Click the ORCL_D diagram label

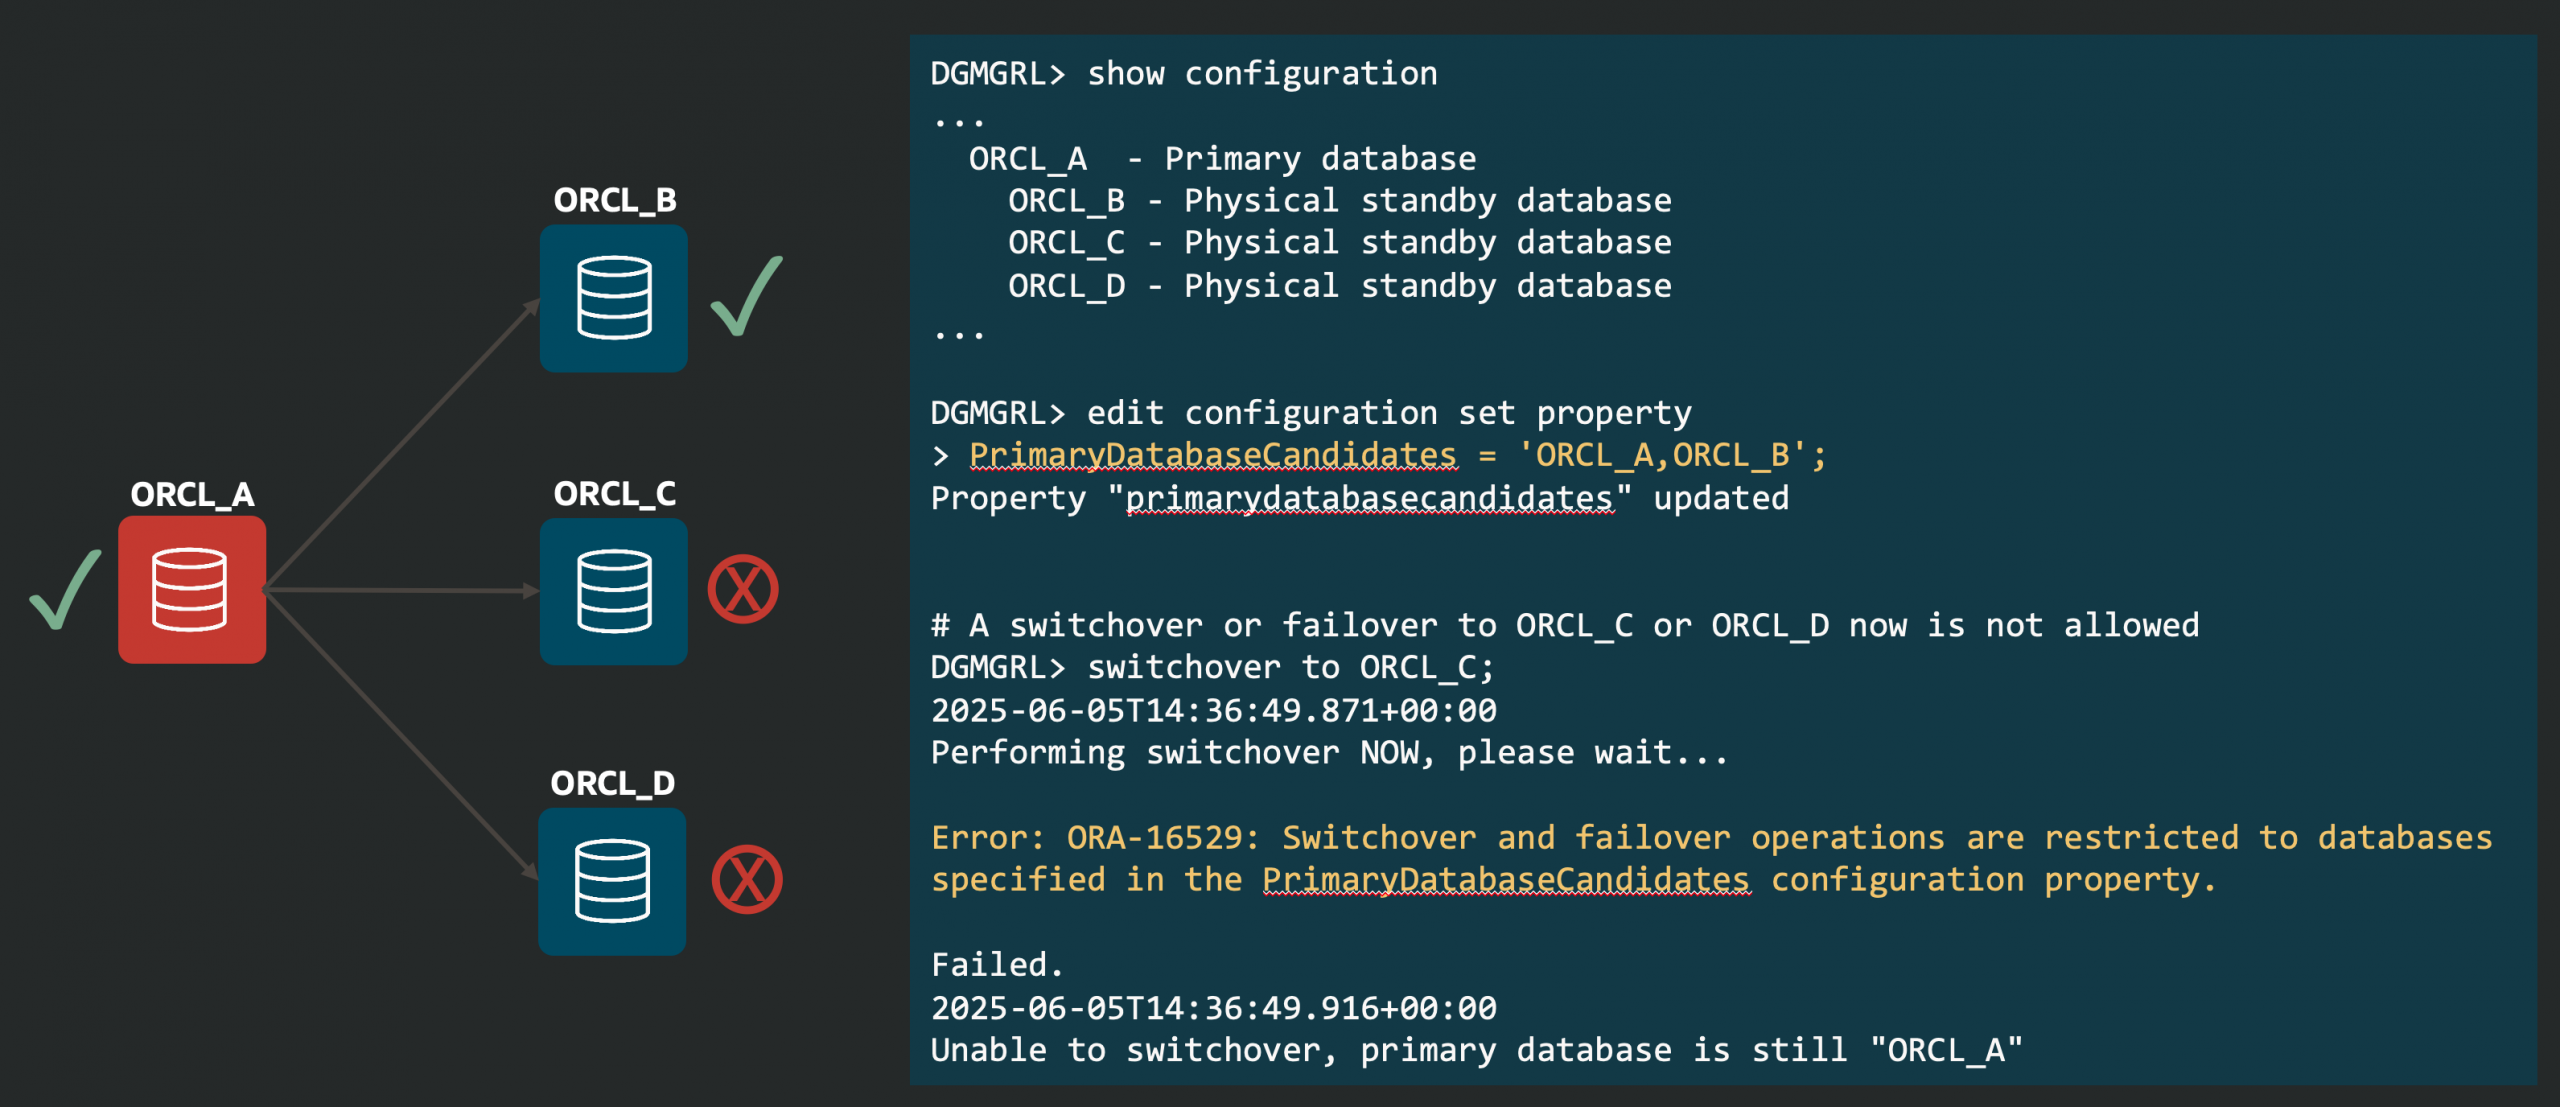pyautogui.click(x=612, y=783)
